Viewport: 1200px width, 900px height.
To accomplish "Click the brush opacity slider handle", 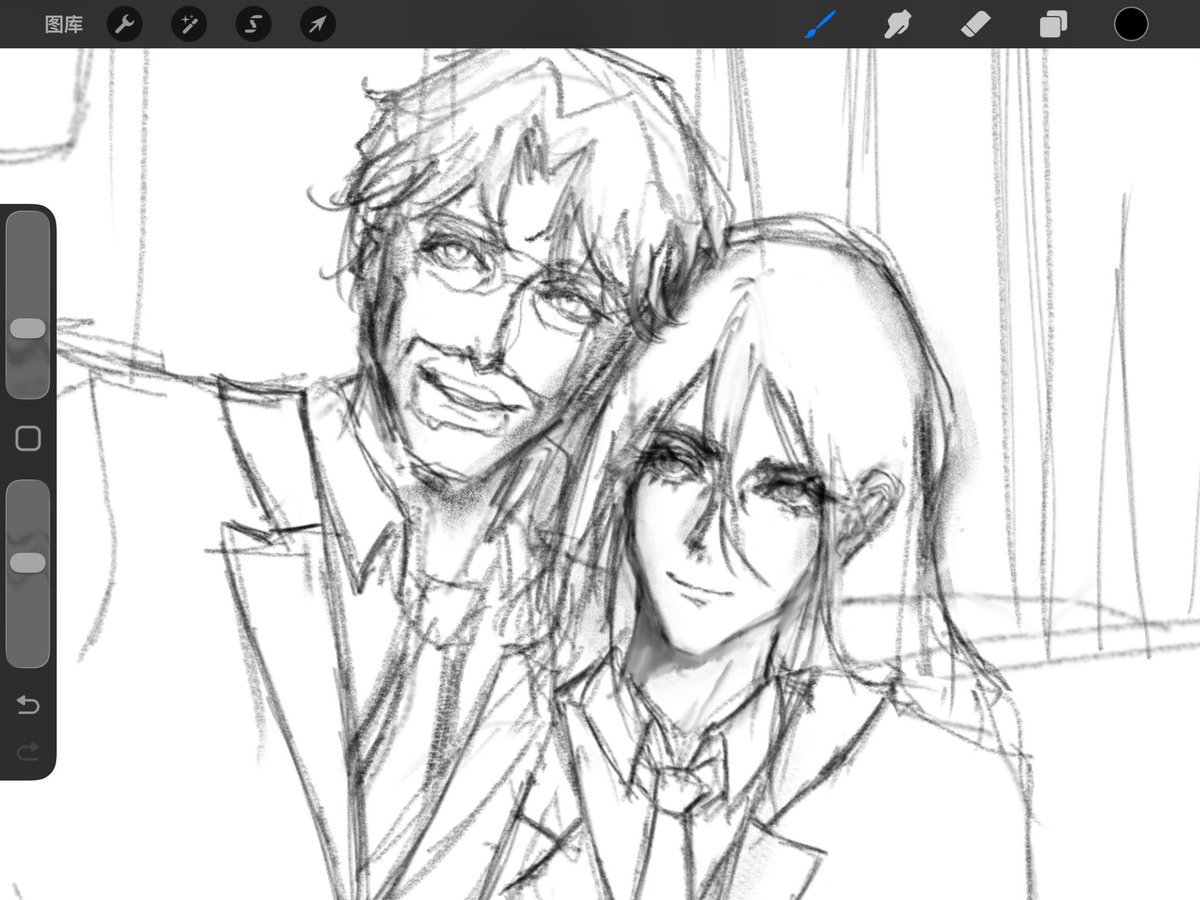I will click(28, 563).
